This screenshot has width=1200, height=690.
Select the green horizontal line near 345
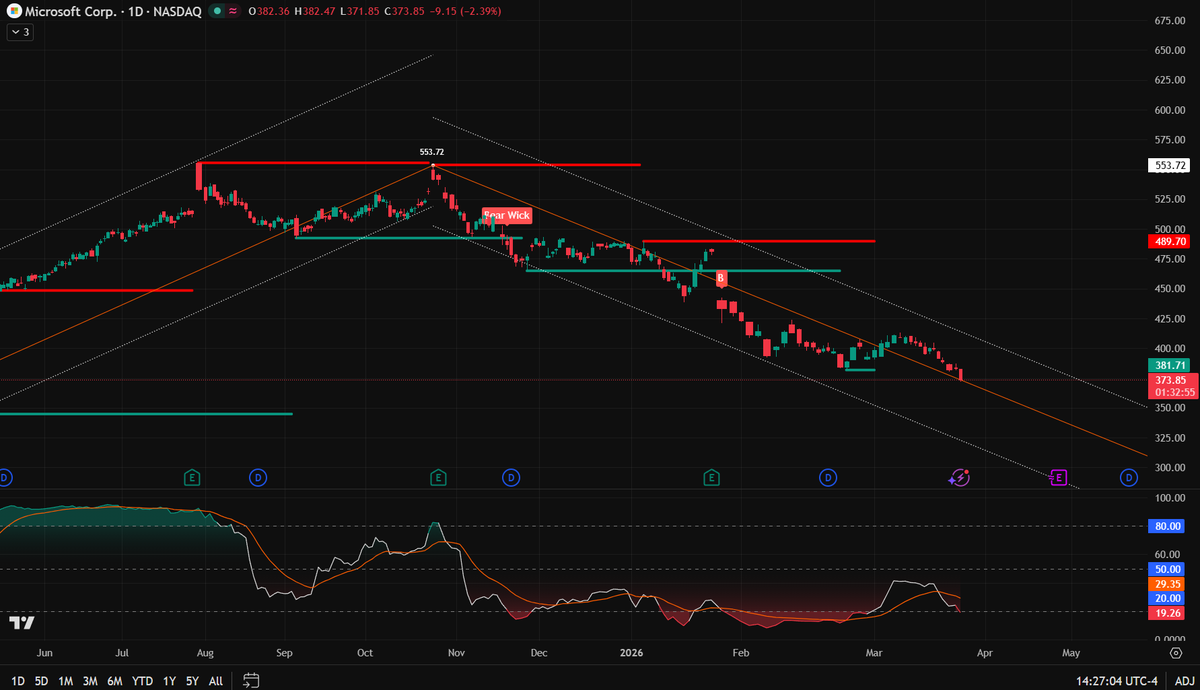pos(146,413)
